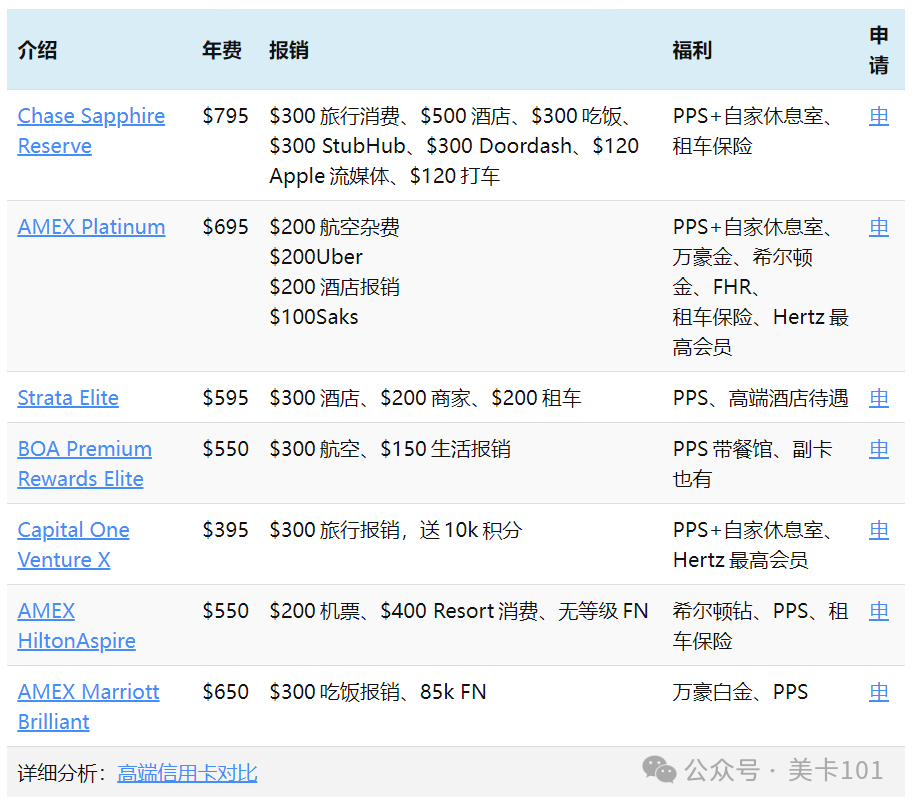Open the Chase Sapphire Reserve link

point(91,130)
